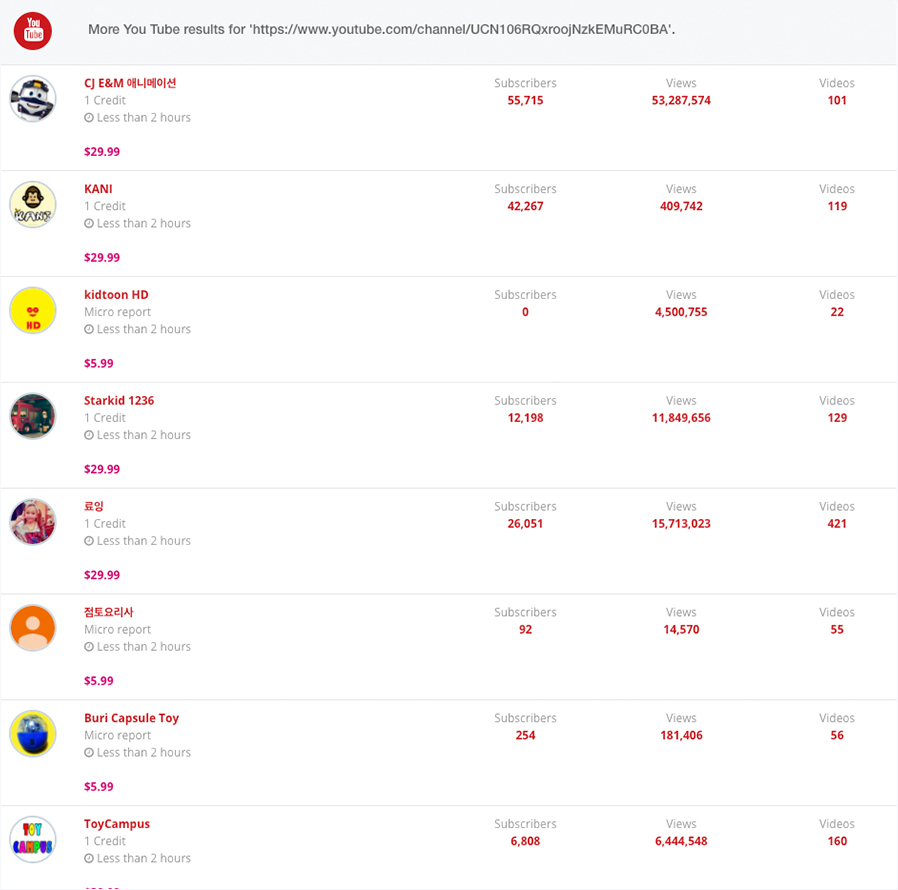Click the $29.99 price under KANI

click(102, 258)
